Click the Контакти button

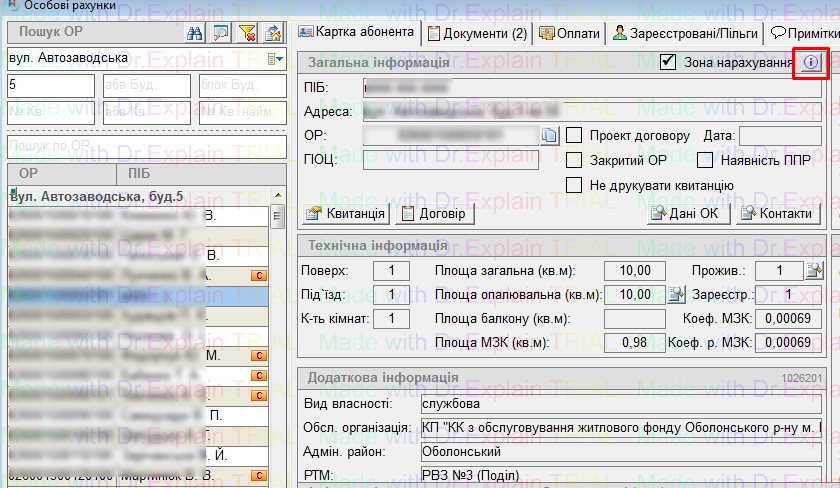coord(775,213)
